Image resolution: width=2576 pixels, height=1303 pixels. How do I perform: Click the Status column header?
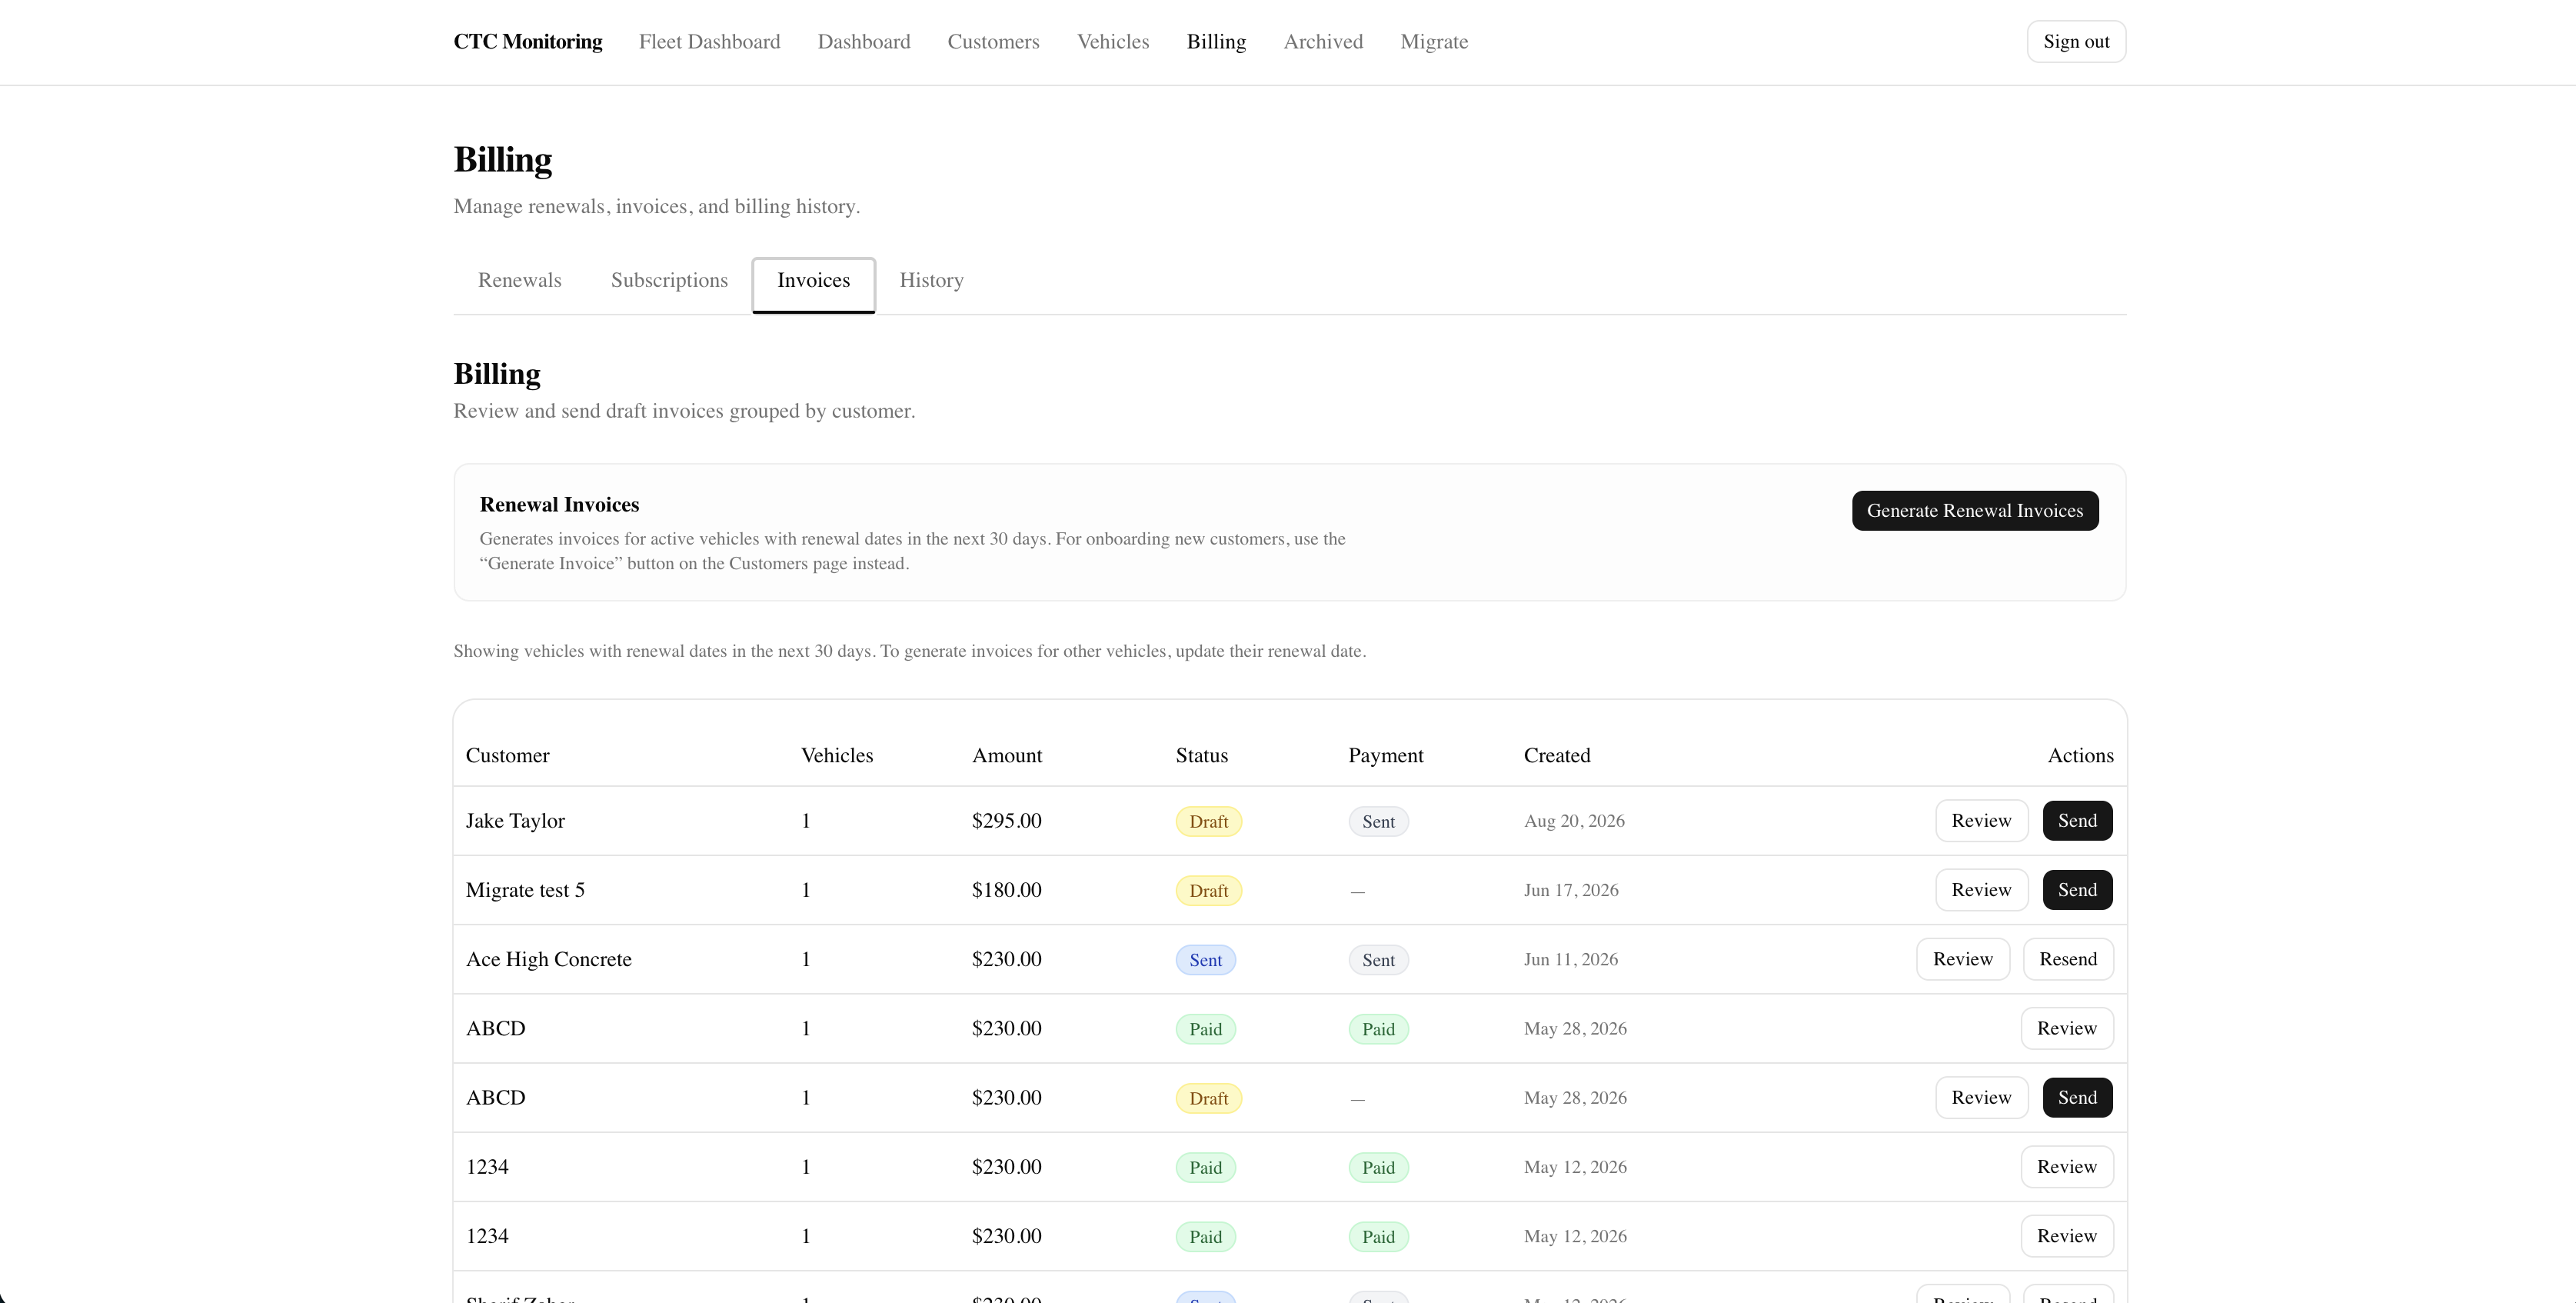[x=1201, y=755]
